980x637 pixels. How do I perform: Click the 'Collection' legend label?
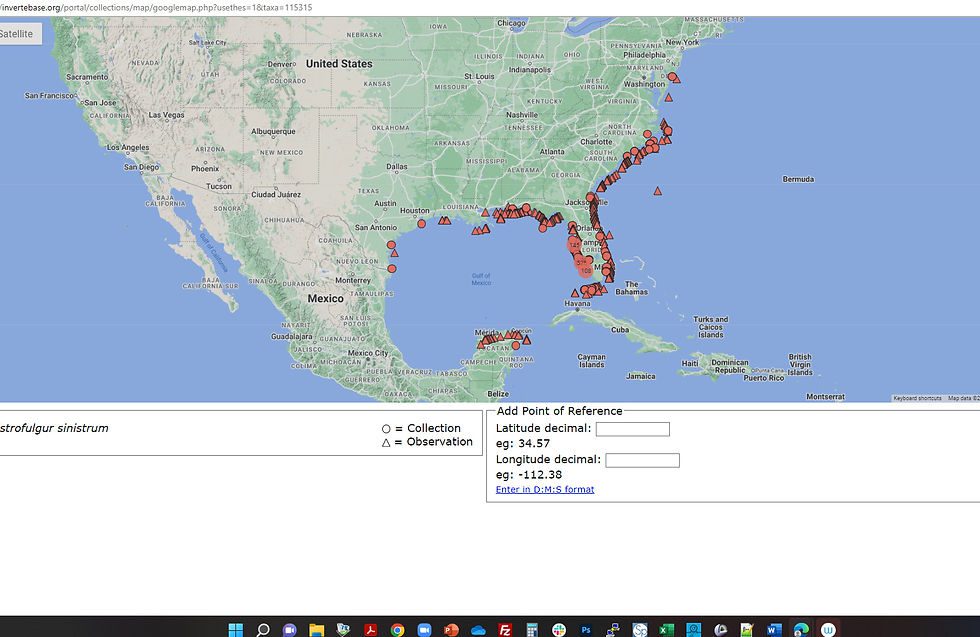434,428
